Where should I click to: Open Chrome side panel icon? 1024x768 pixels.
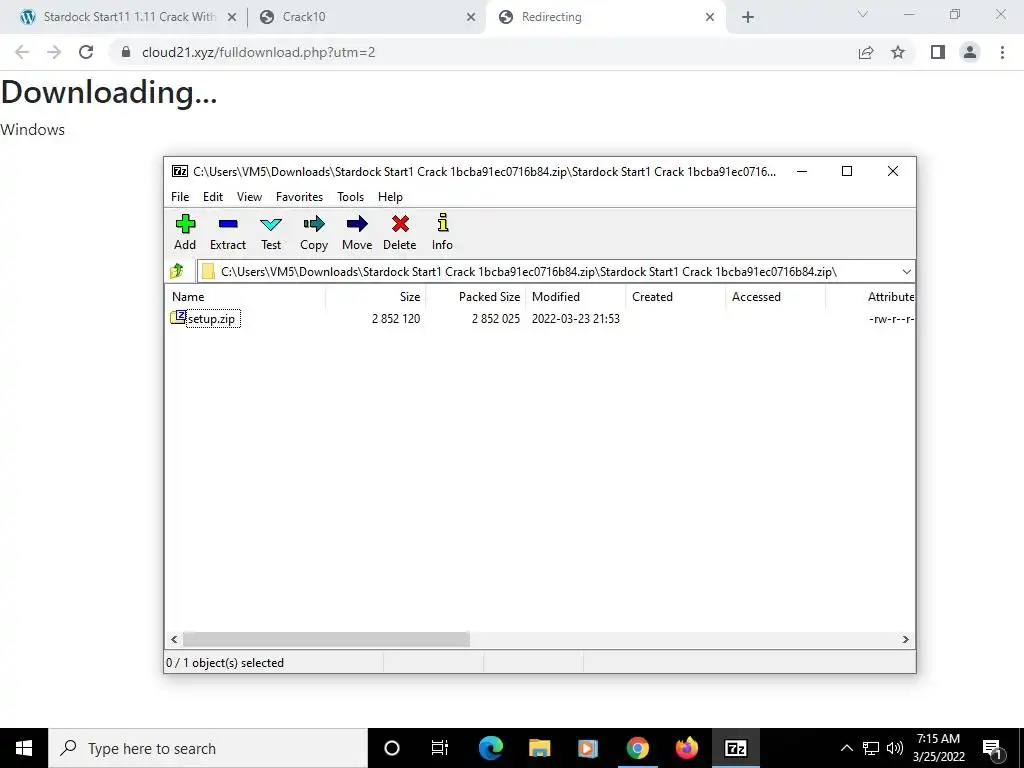click(x=938, y=52)
